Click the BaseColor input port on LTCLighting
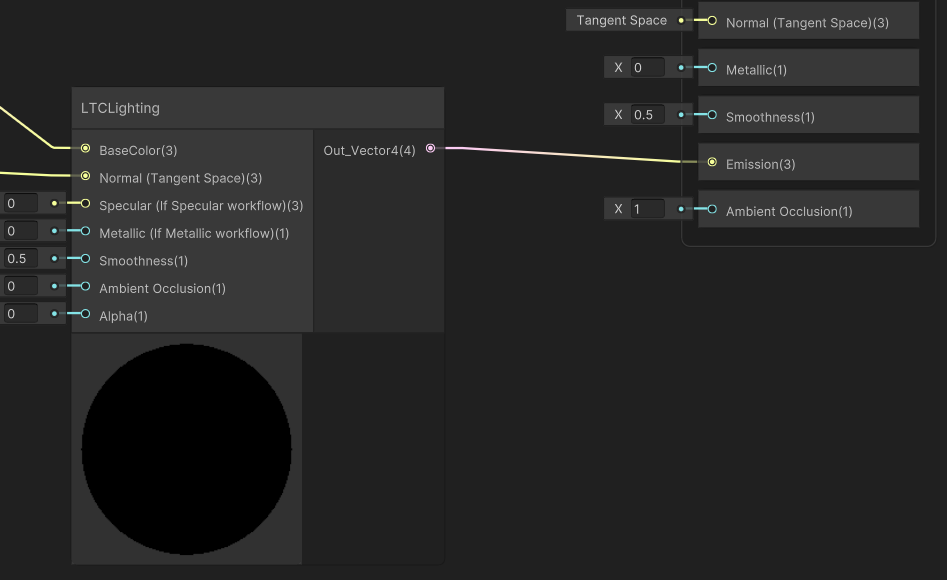Image resolution: width=947 pixels, height=580 pixels. tap(86, 149)
